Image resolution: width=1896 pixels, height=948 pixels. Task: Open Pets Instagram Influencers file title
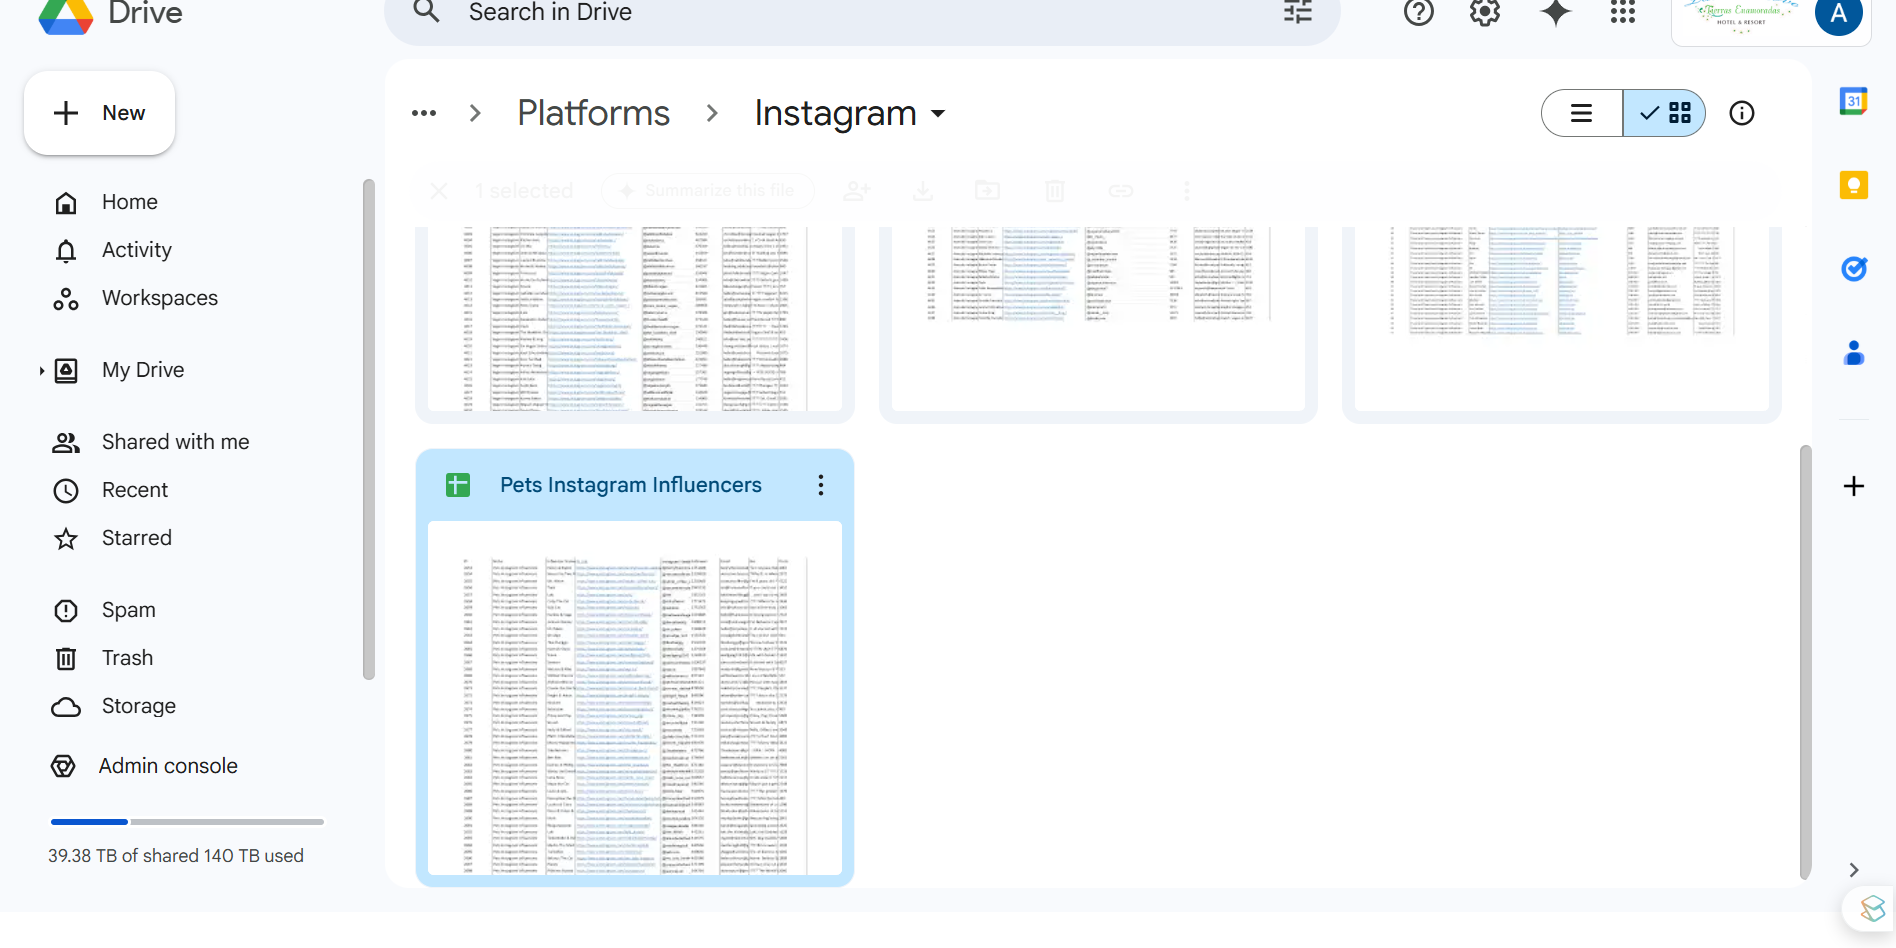coord(631,485)
